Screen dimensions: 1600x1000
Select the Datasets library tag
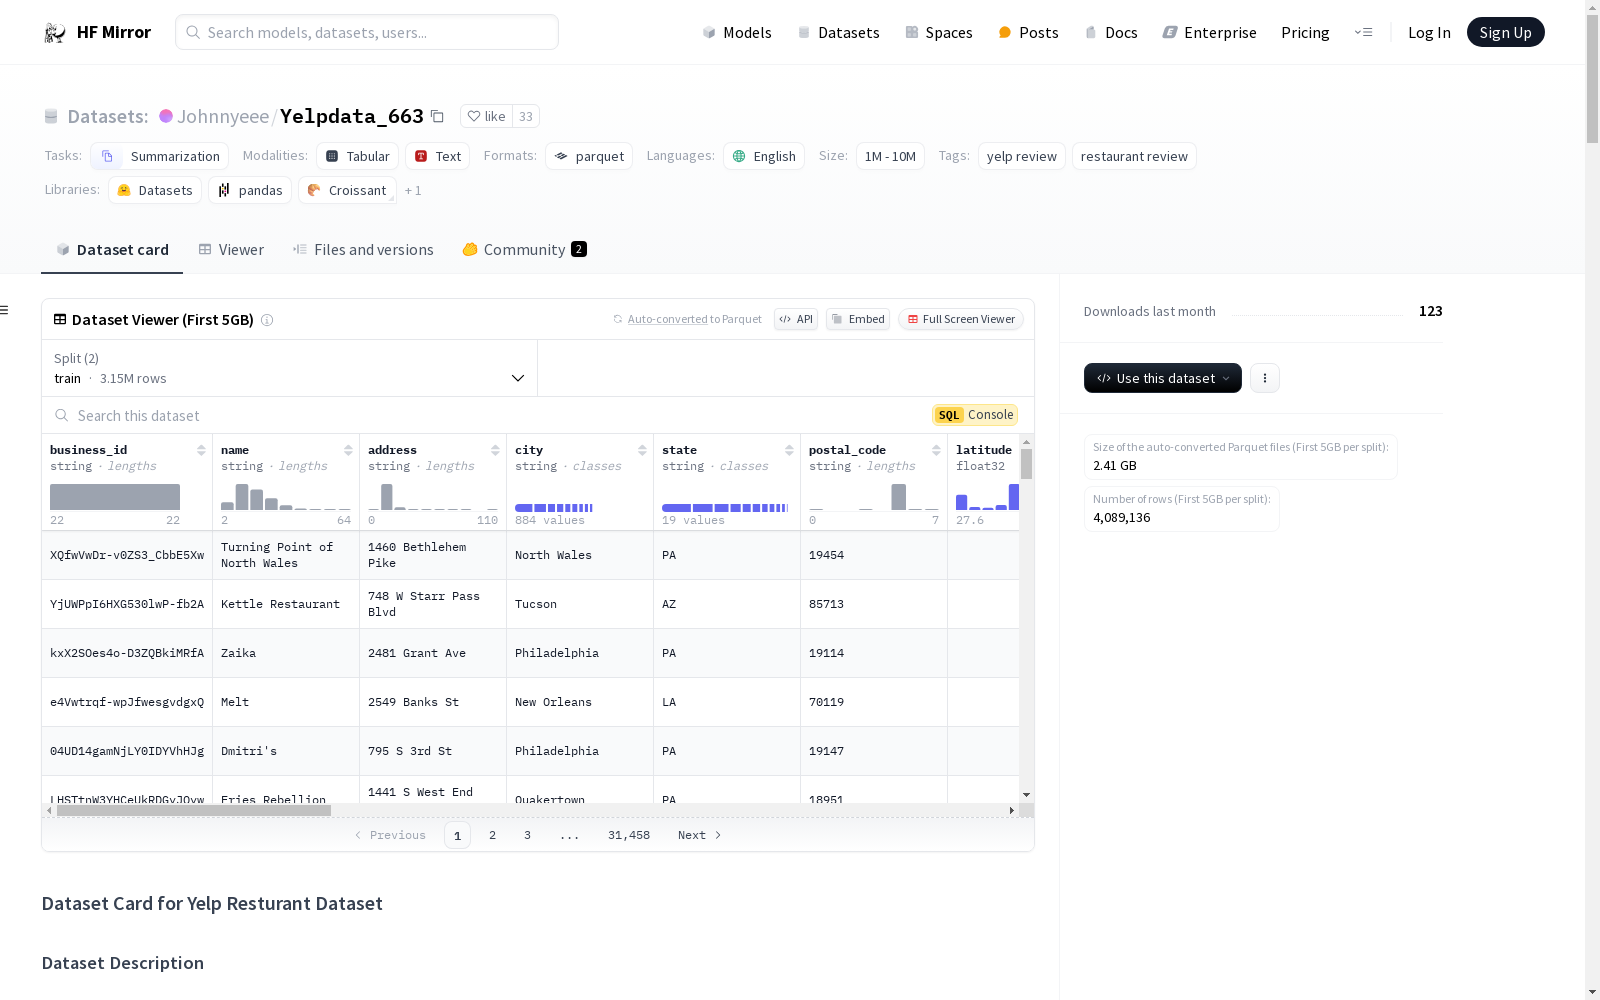pos(155,190)
